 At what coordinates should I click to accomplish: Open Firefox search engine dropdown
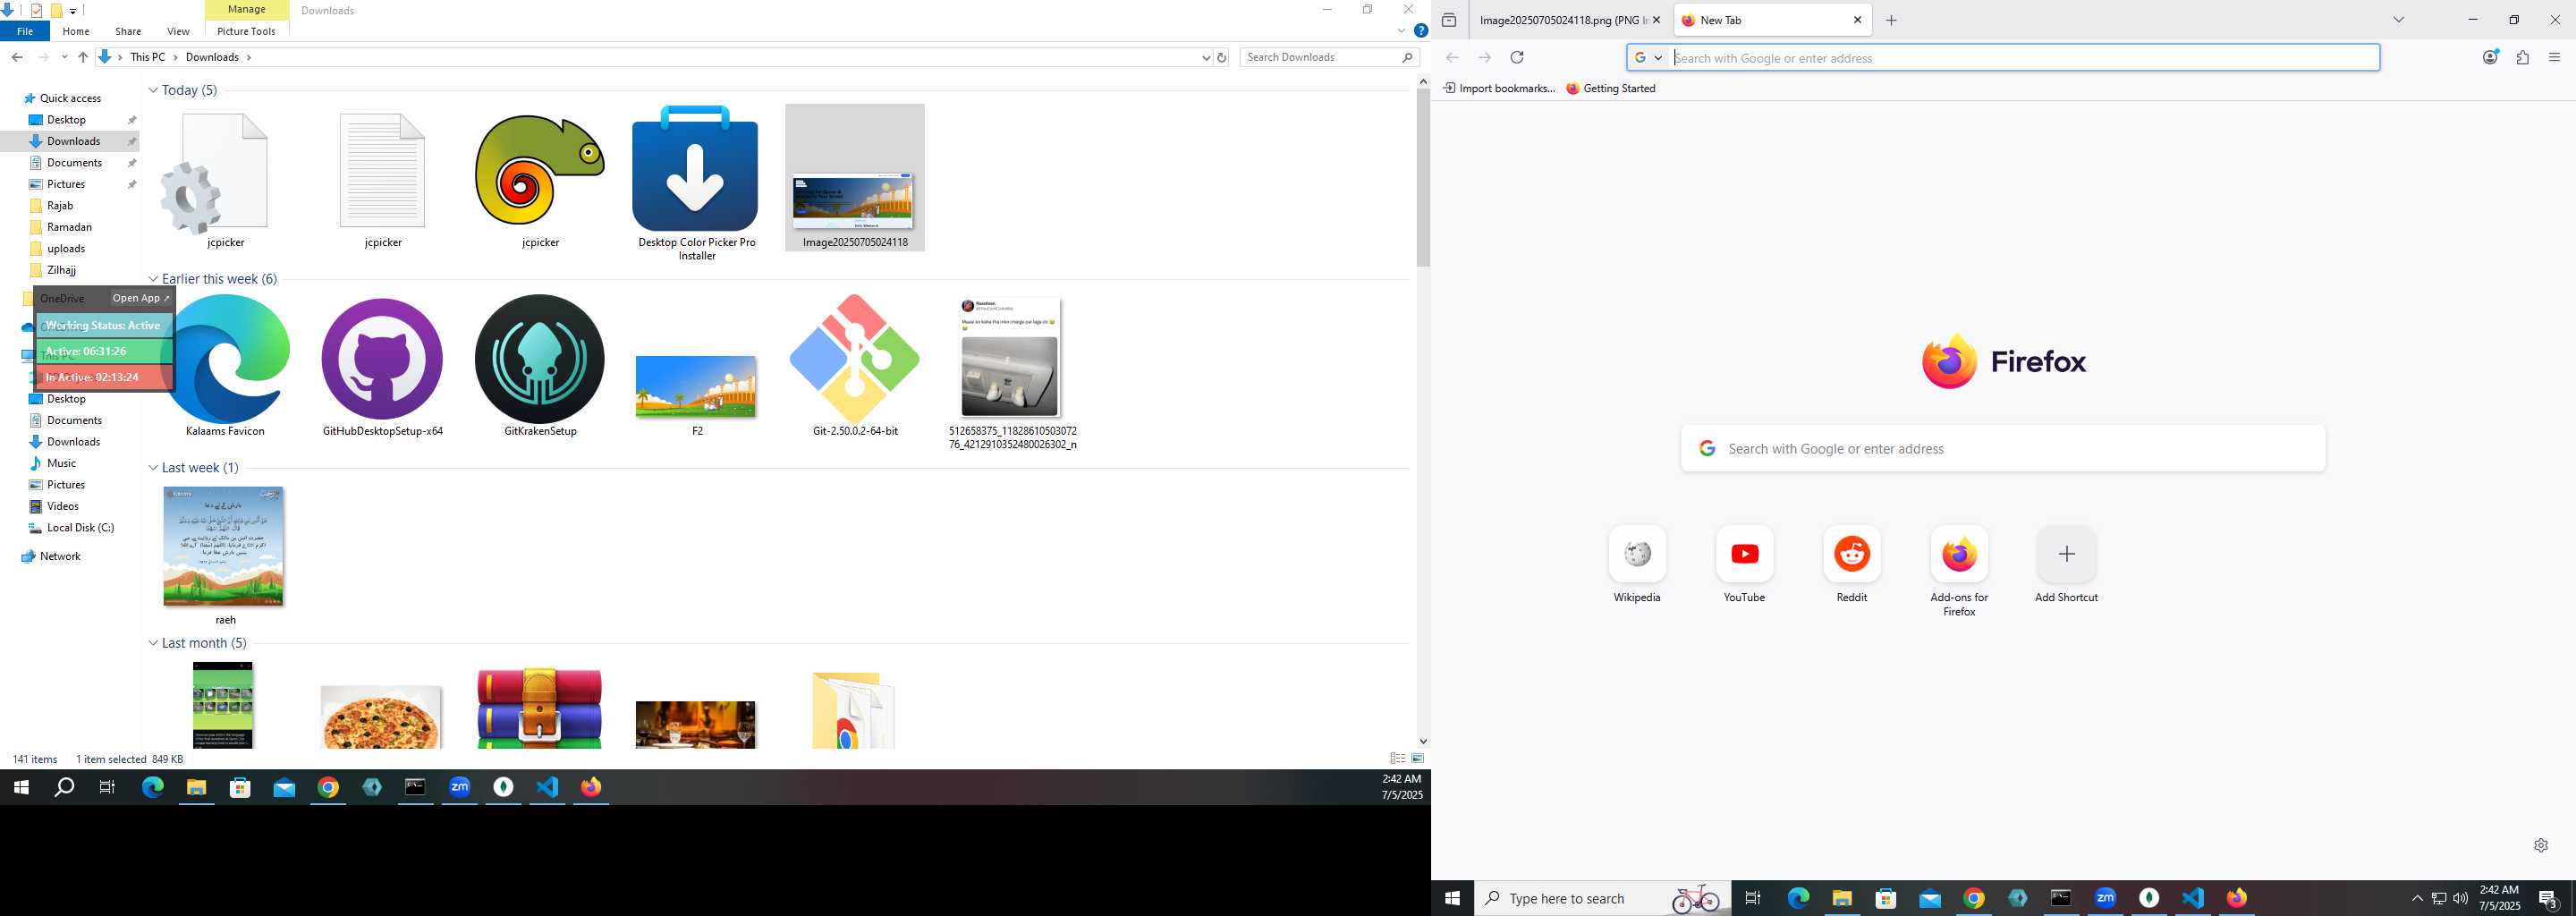[1648, 58]
